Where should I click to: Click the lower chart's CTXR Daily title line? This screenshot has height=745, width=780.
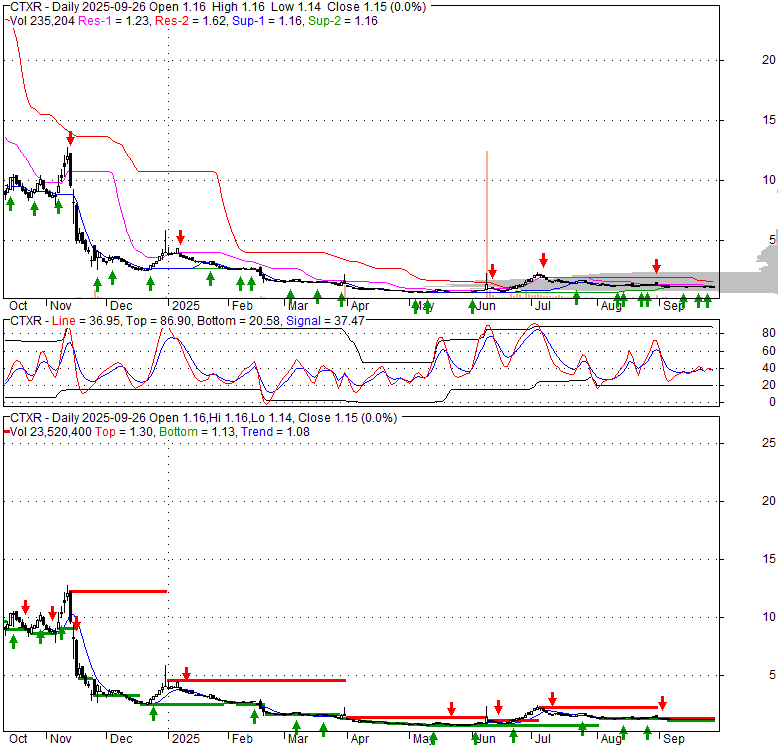pos(203,418)
